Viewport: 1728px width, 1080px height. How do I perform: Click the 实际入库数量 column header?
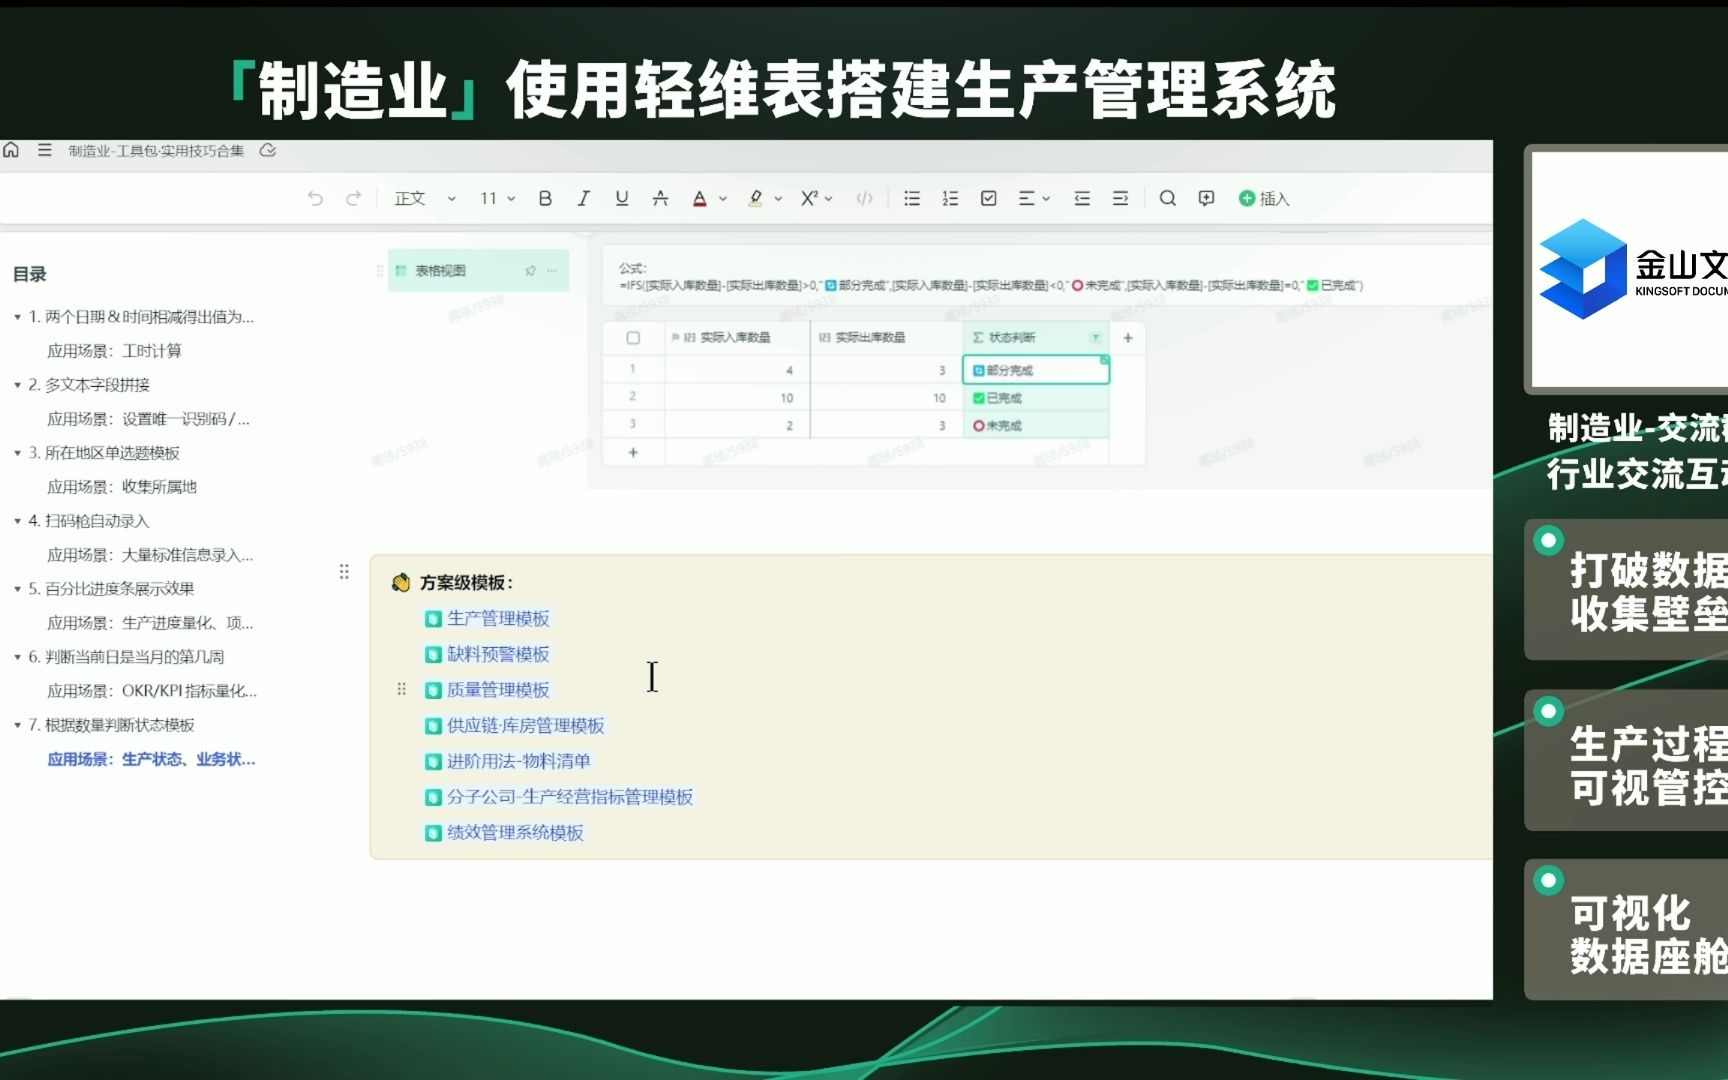pos(737,338)
